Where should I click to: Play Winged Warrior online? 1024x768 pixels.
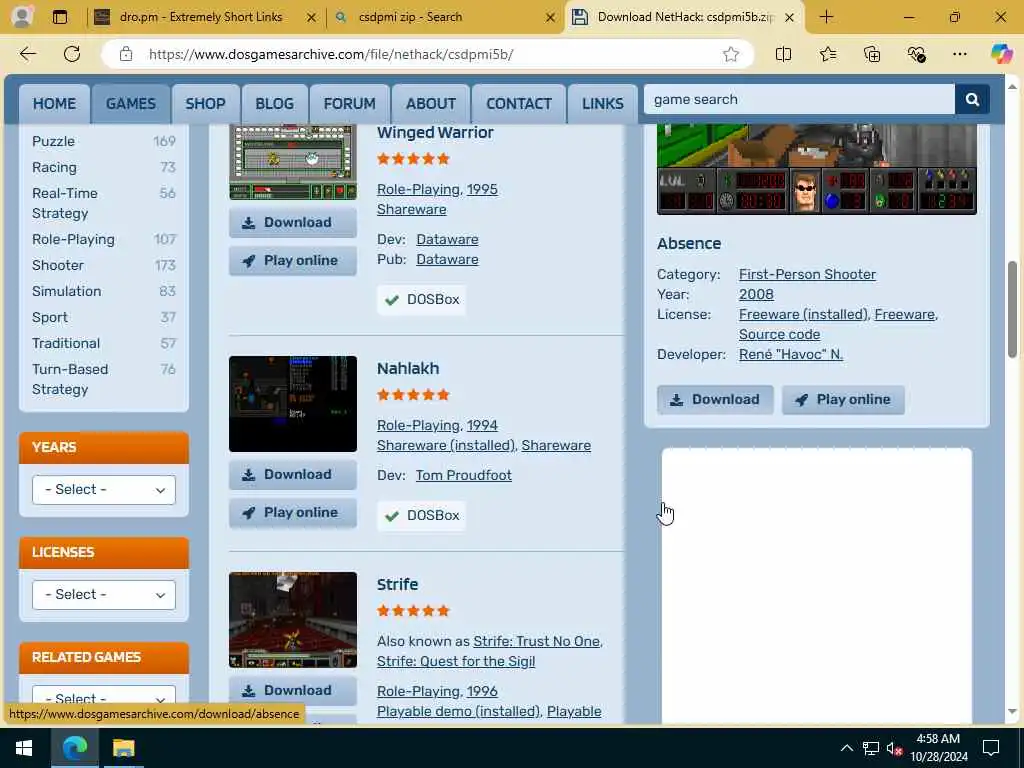pyautogui.click(x=293, y=261)
